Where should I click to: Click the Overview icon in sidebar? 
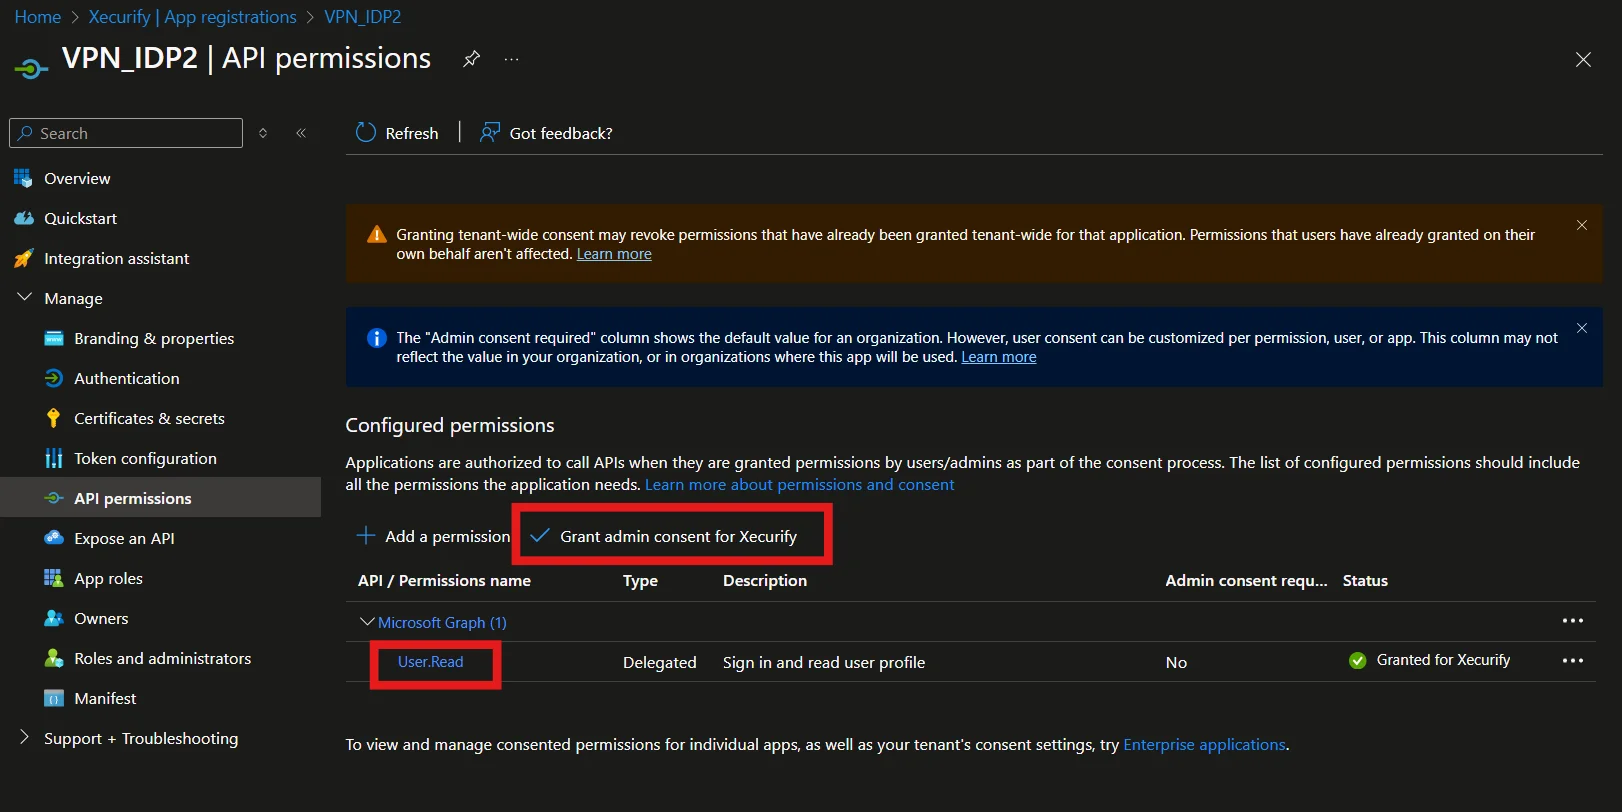click(23, 178)
